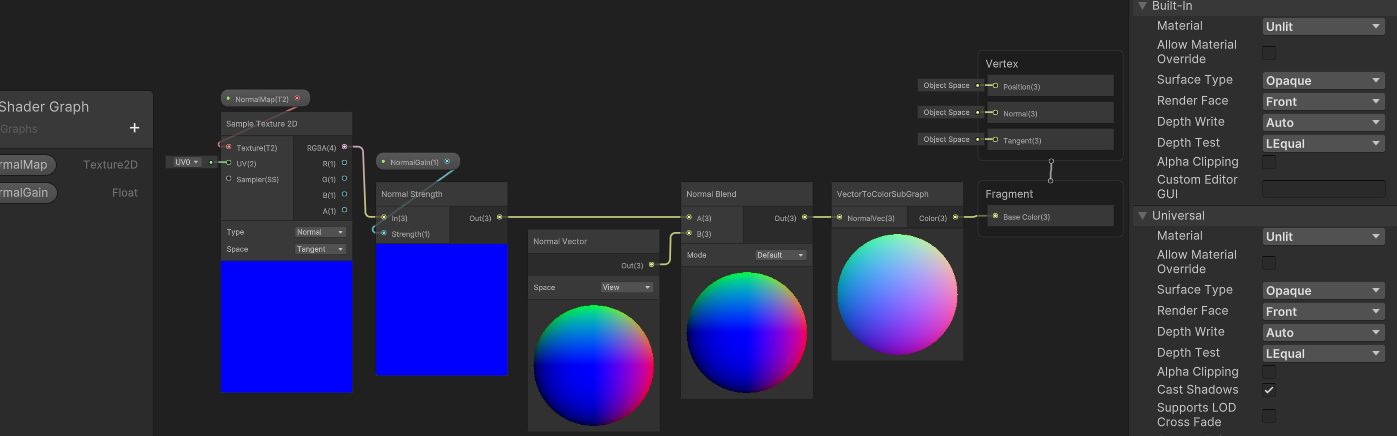Screen dimensions: 1397x436
Task: Click Vertex Normal(3) port
Action: click(x=994, y=113)
